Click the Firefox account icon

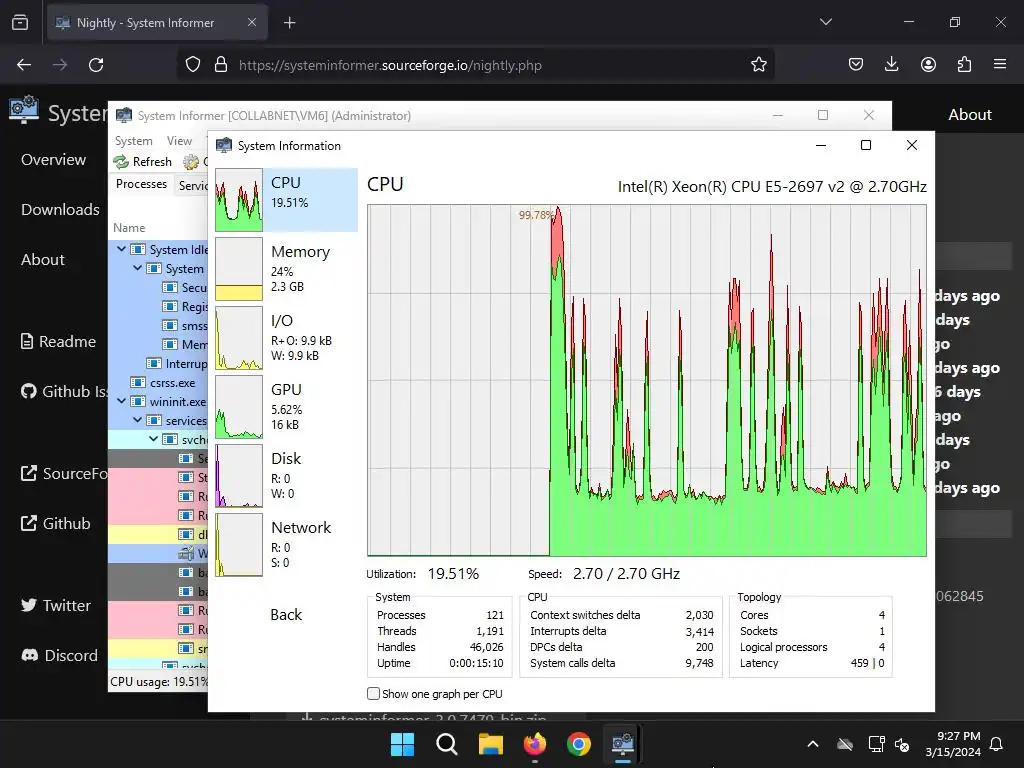[928, 64]
